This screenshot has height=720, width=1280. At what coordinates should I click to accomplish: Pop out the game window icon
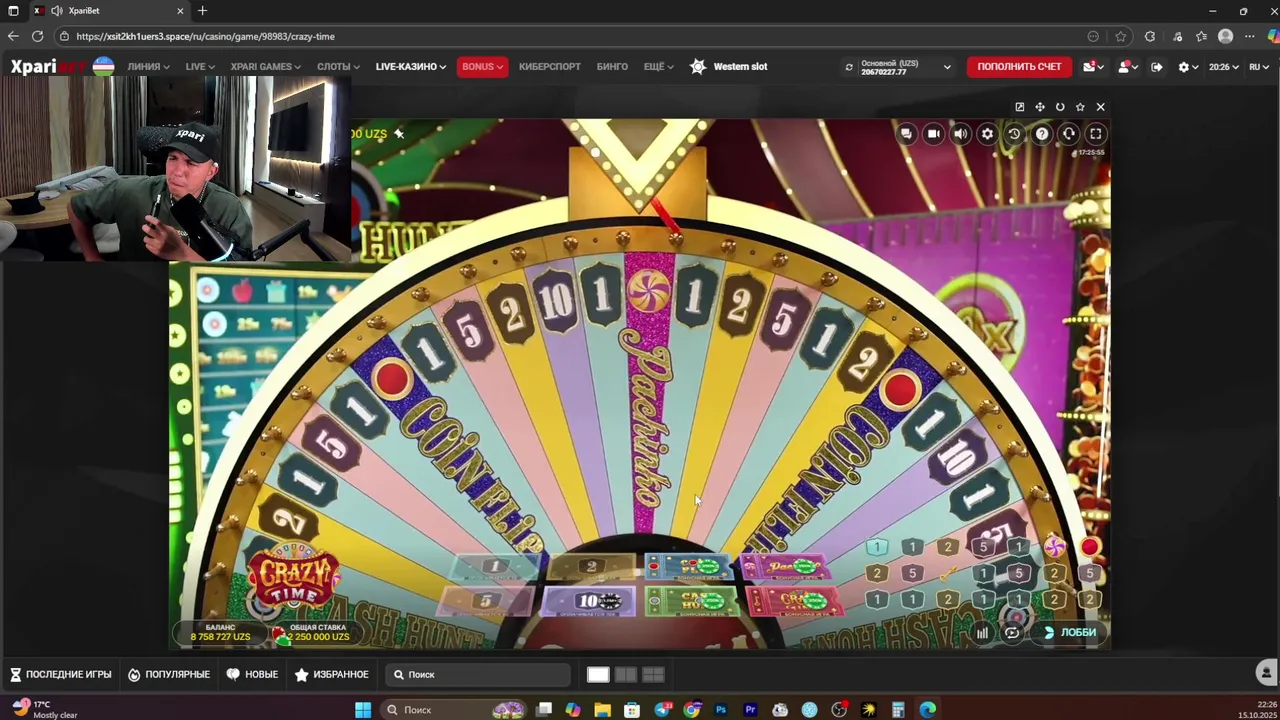(1019, 107)
